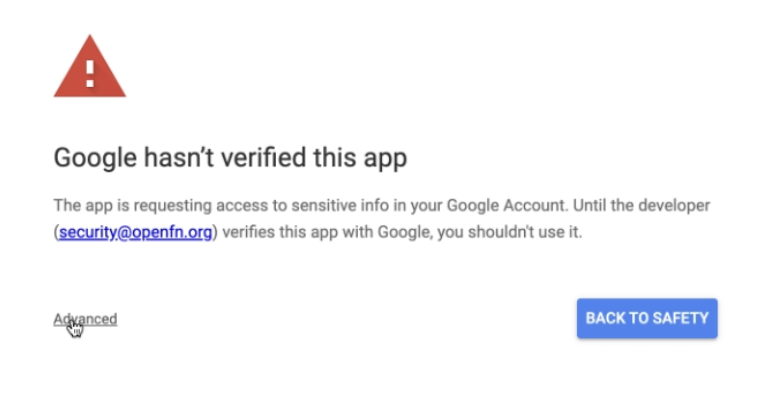Click the word "security" in the email link
This screenshot has height=394, width=774.
pos(87,232)
